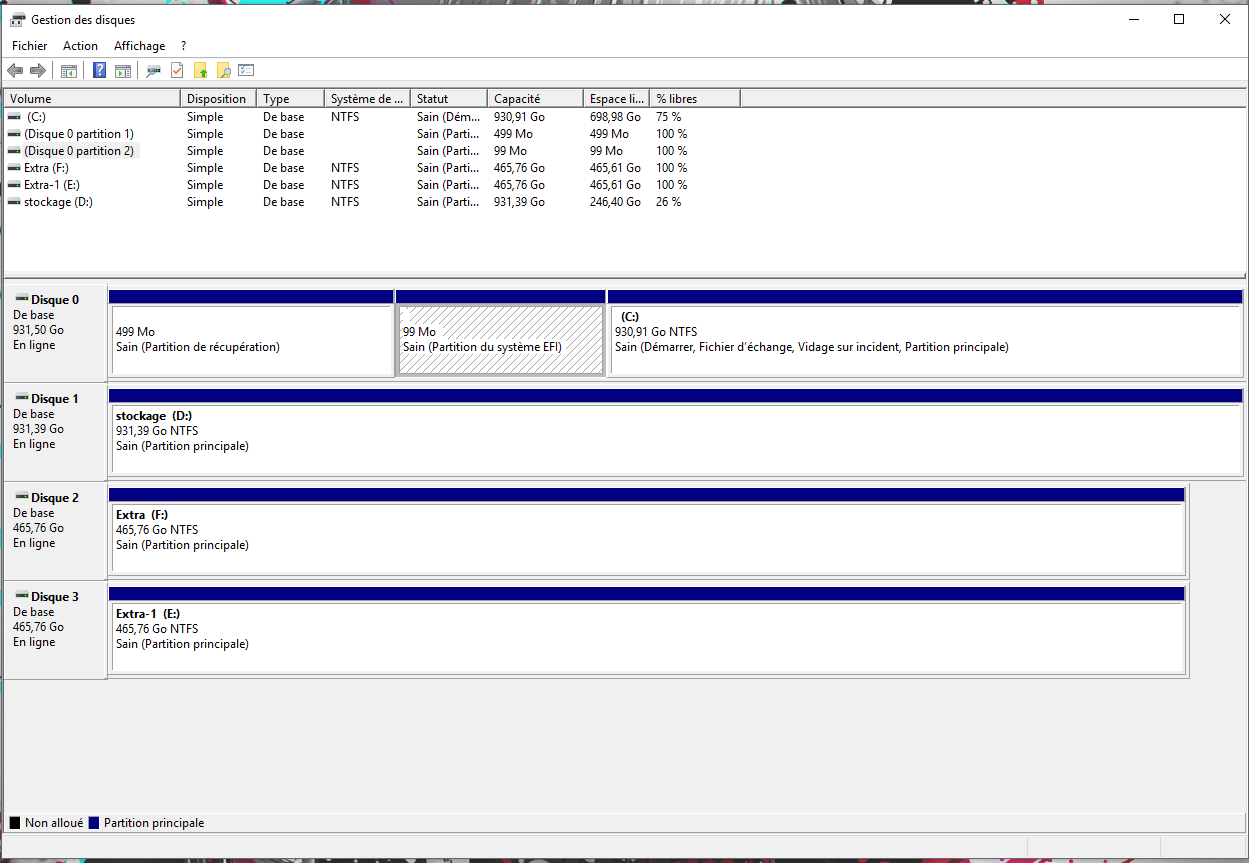Open the ? help menu
This screenshot has height=863, width=1249.
(x=184, y=46)
